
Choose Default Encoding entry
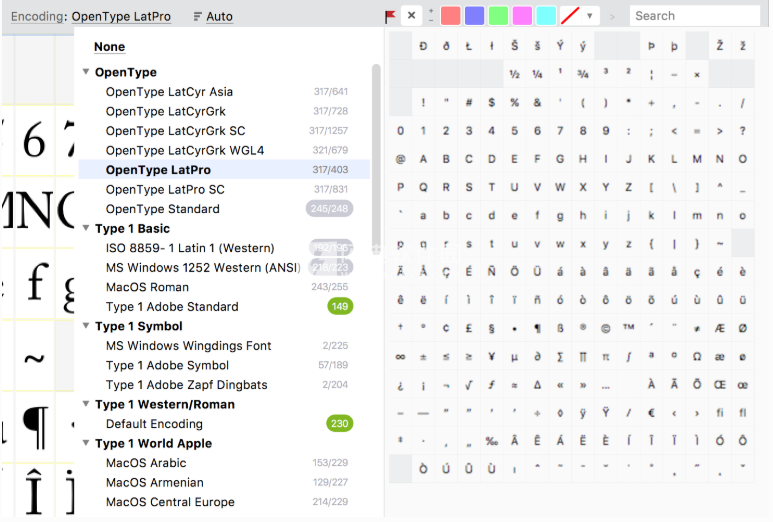click(224, 424)
